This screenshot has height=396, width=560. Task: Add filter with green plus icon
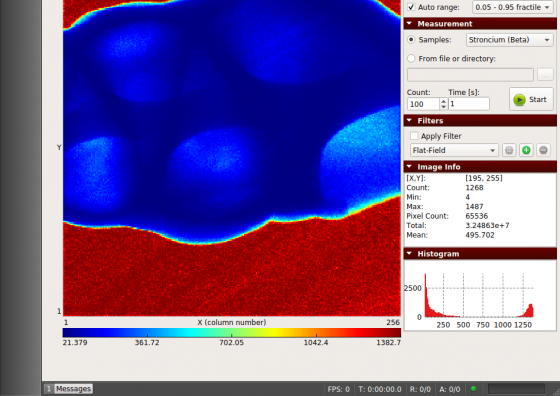(526, 150)
